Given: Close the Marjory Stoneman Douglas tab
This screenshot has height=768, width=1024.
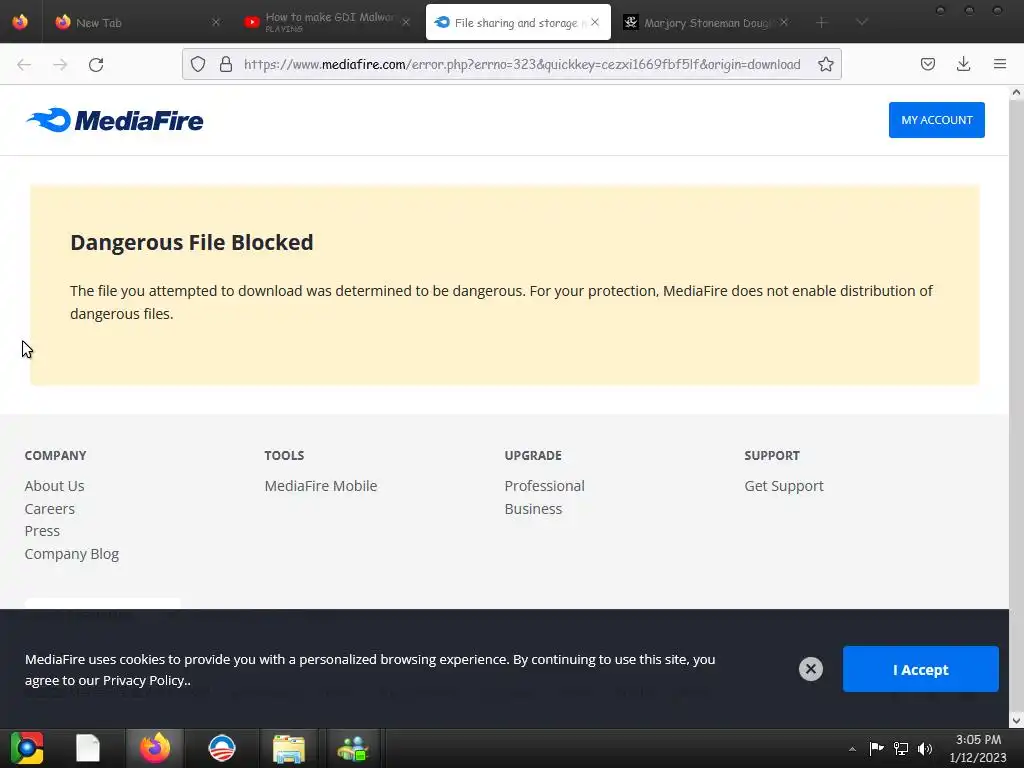Looking at the screenshot, I should point(784,22).
